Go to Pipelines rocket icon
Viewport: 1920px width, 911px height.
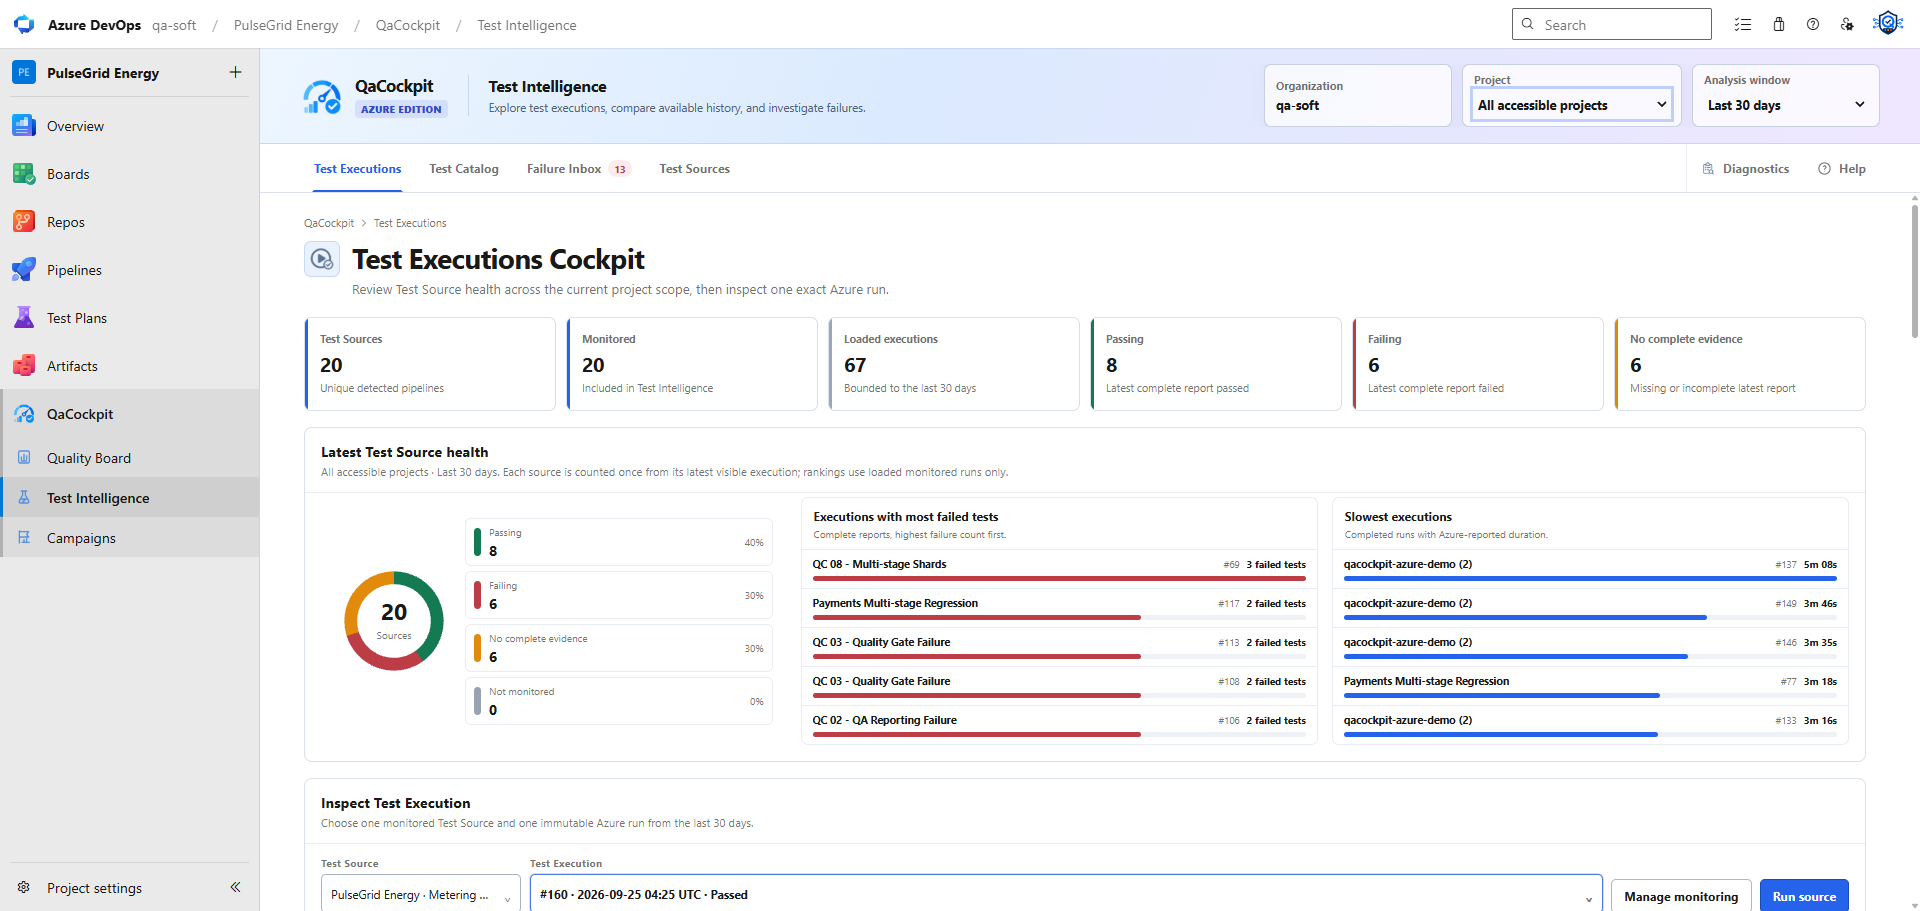pyautogui.click(x=24, y=270)
